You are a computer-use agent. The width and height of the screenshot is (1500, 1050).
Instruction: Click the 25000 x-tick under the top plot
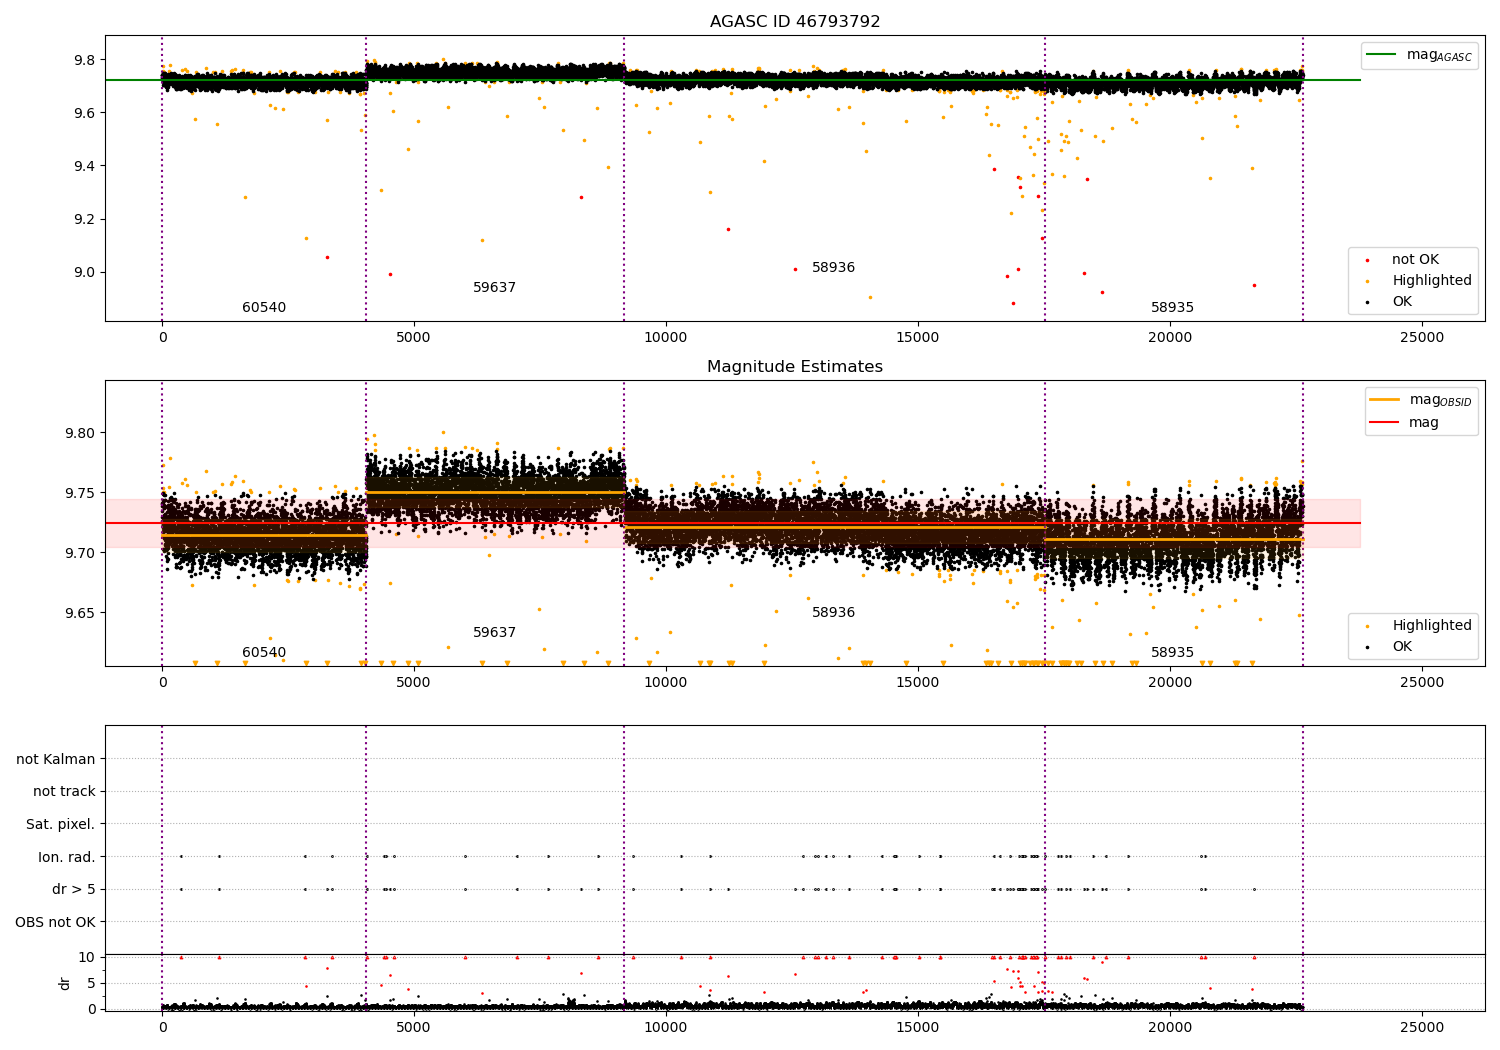click(x=1422, y=337)
